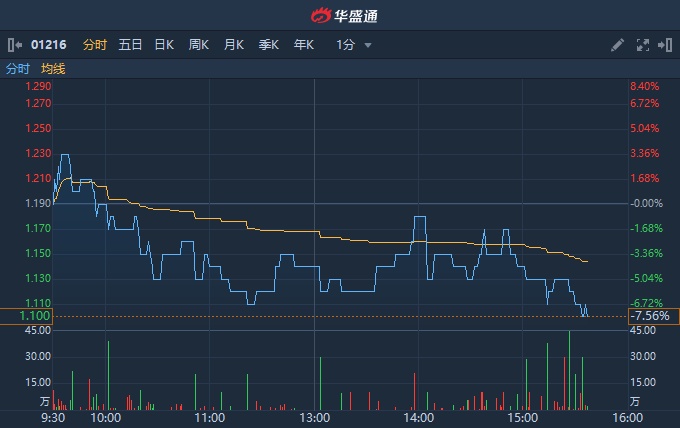This screenshot has width=680, height=428.
Task: Show the 年K yearly candlestick chart
Action: coord(304,45)
